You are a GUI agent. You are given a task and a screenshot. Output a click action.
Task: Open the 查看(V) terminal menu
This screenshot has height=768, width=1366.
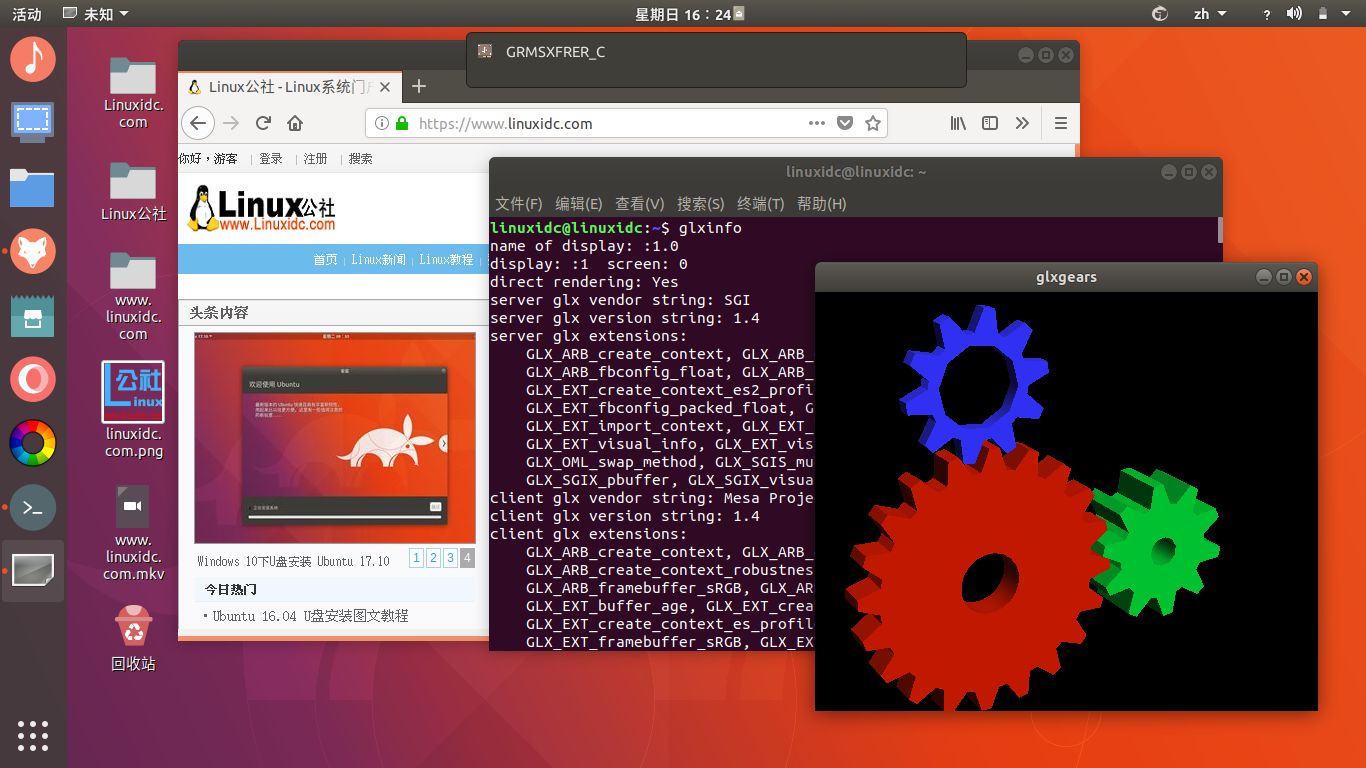pyautogui.click(x=640, y=204)
